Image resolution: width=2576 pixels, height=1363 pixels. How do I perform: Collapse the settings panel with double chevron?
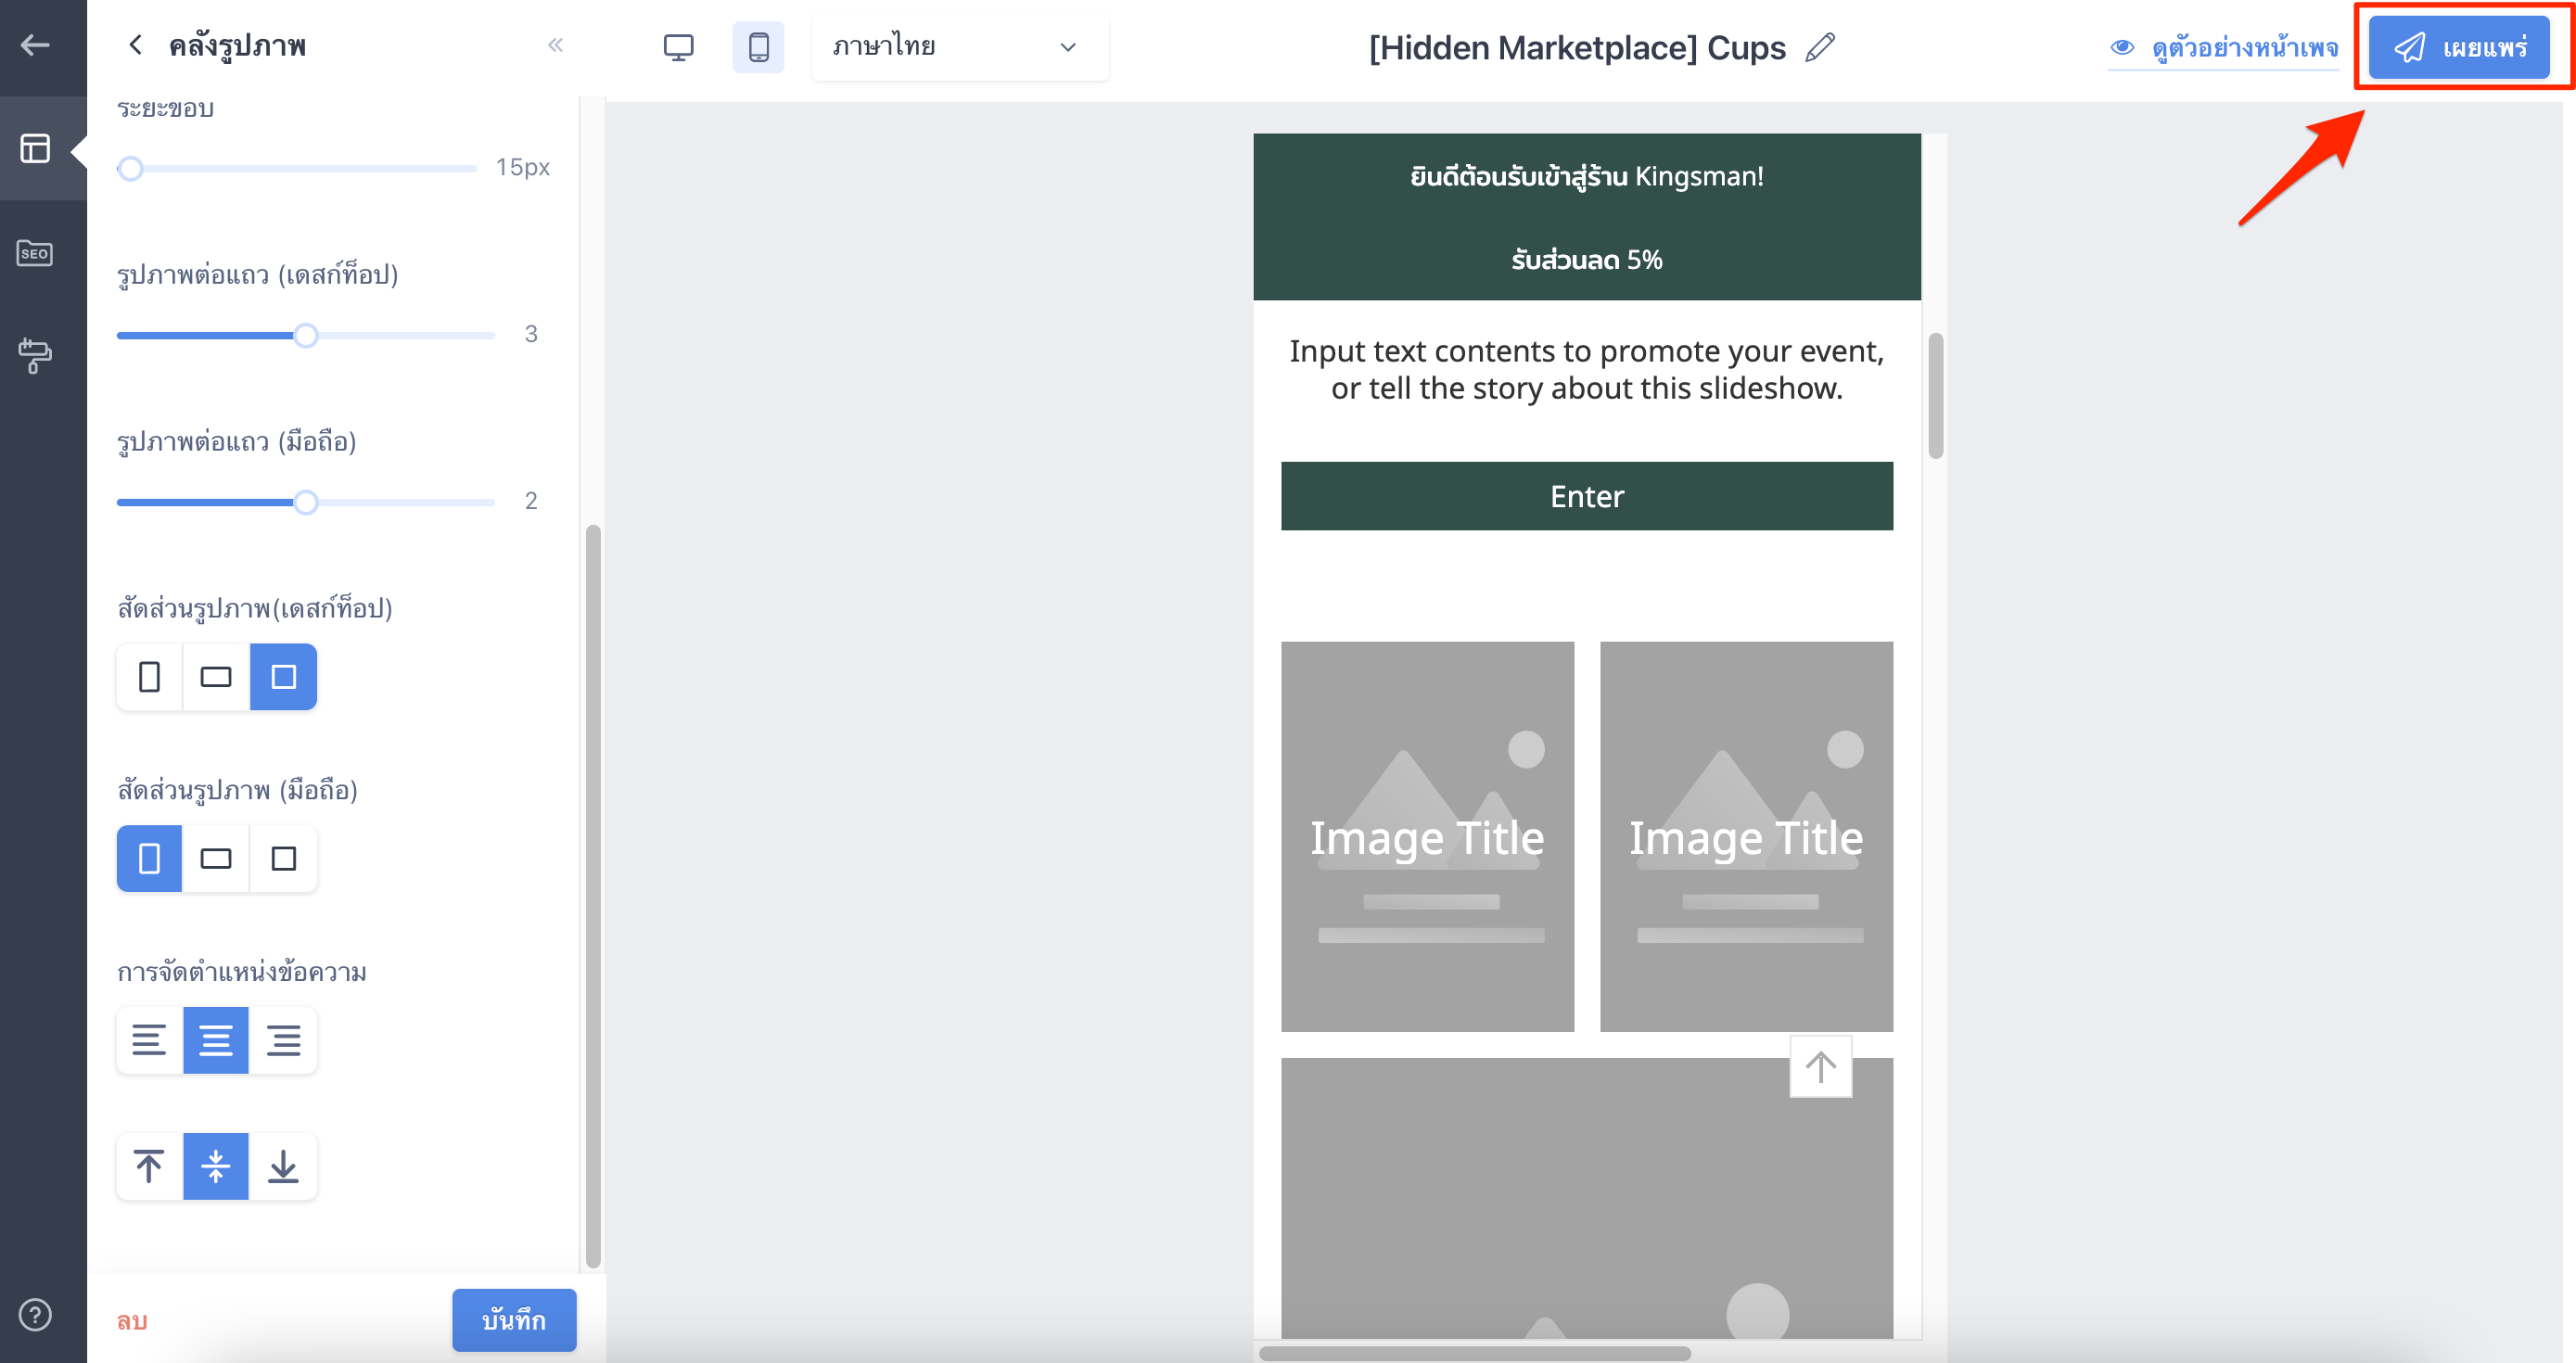pos(556,45)
